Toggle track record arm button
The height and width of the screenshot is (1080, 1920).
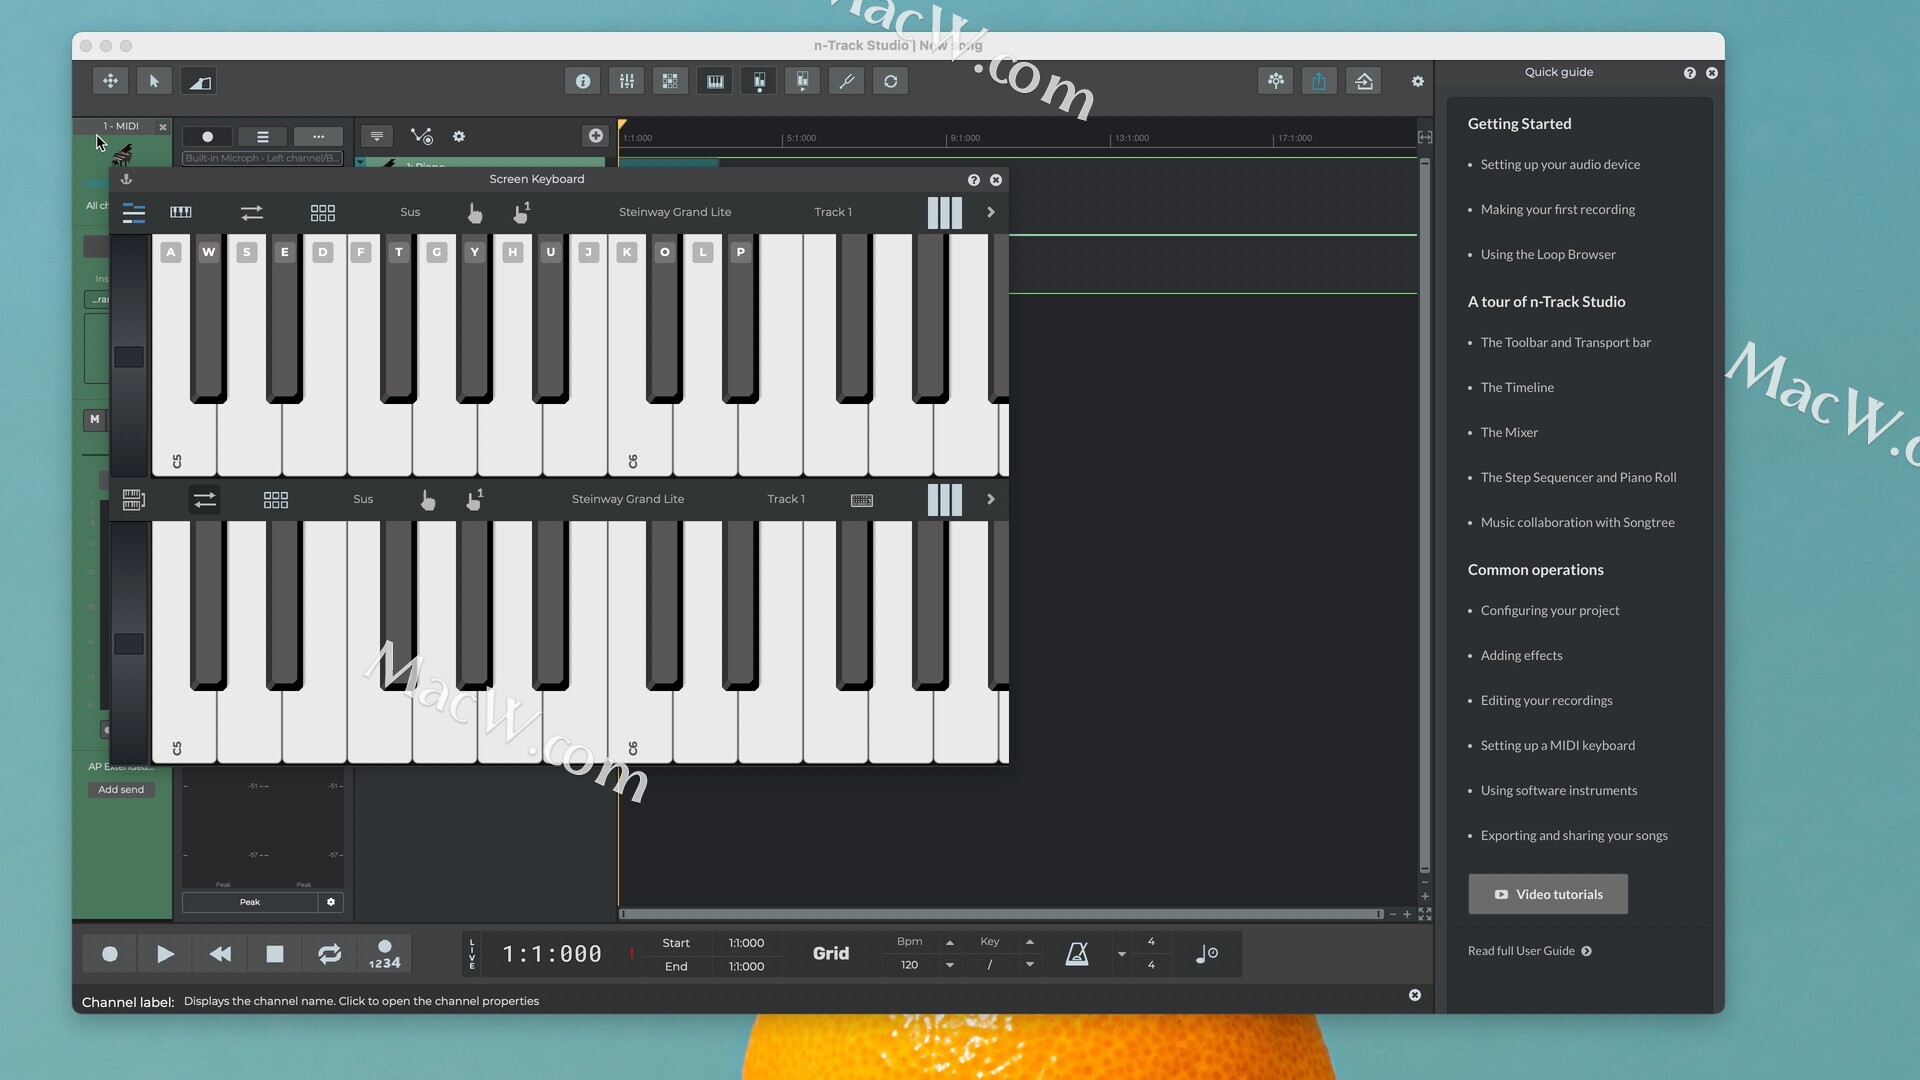pyautogui.click(x=207, y=136)
